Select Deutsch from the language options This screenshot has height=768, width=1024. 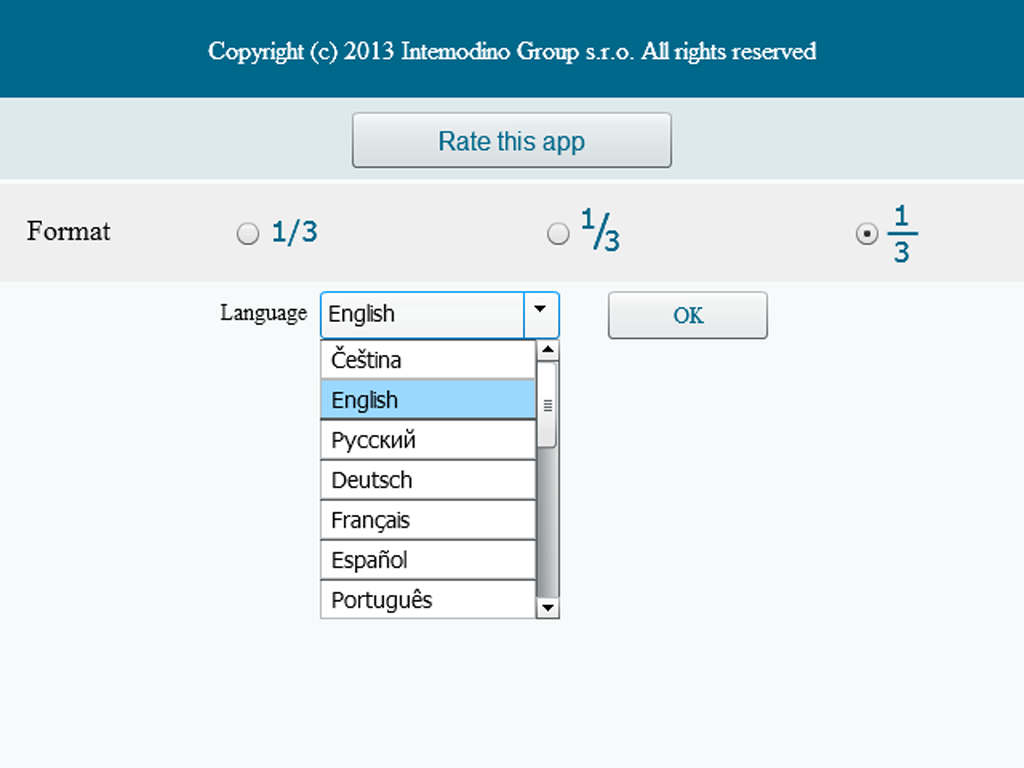(428, 480)
